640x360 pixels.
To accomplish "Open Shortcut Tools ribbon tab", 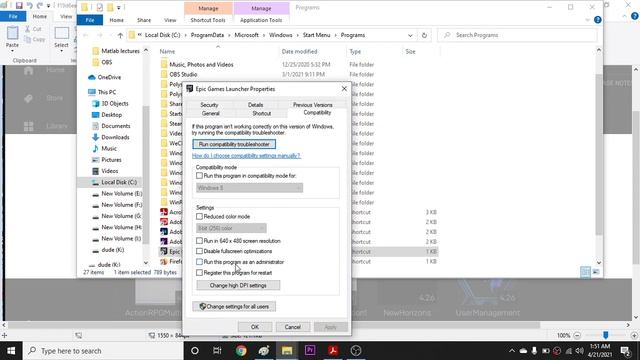I will 208,20.
